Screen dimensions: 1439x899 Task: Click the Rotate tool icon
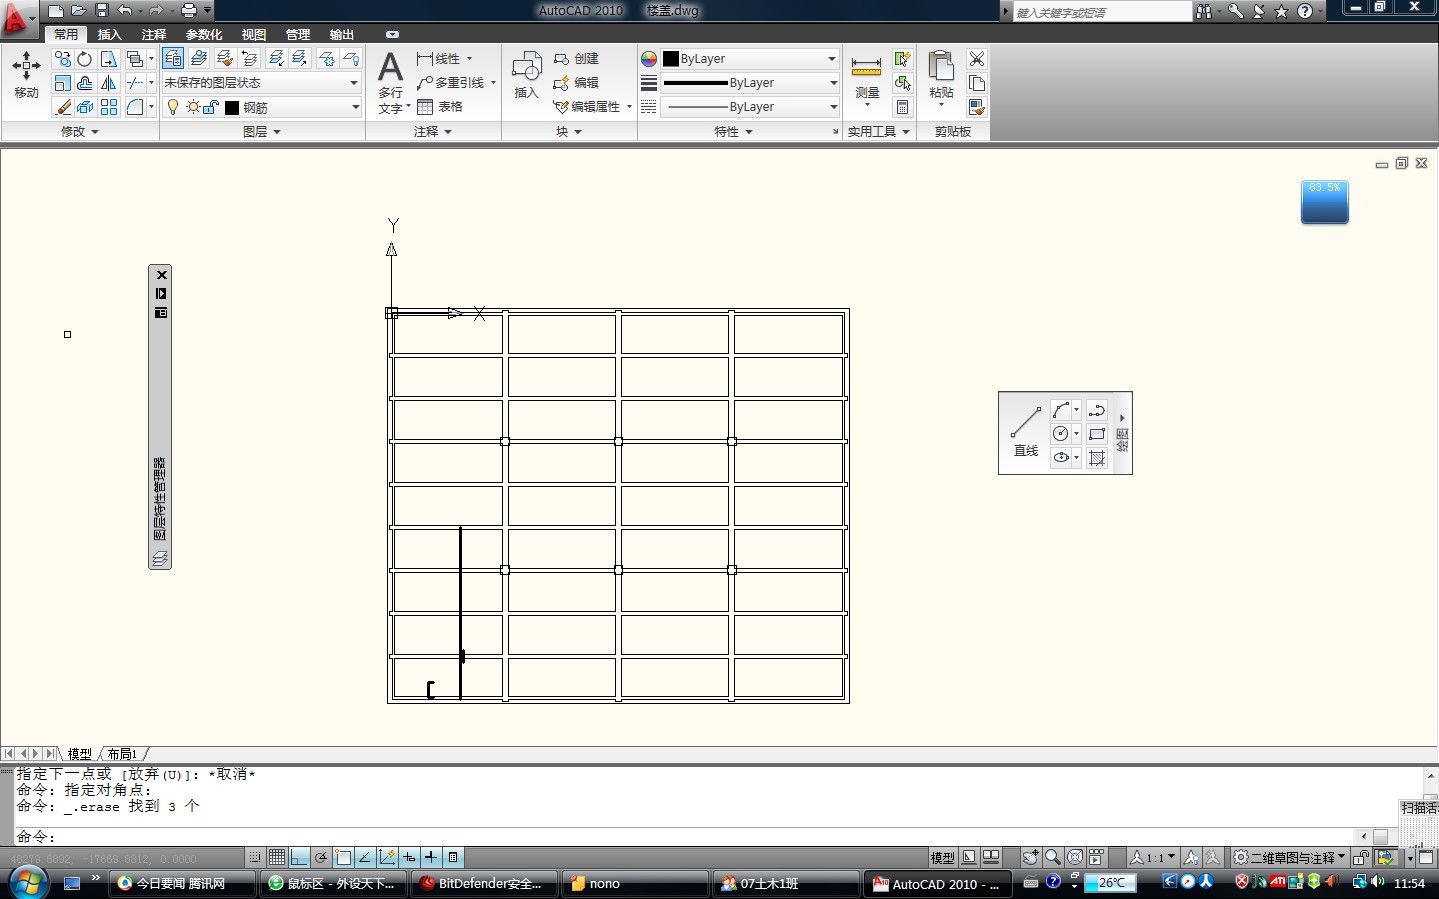(x=85, y=59)
